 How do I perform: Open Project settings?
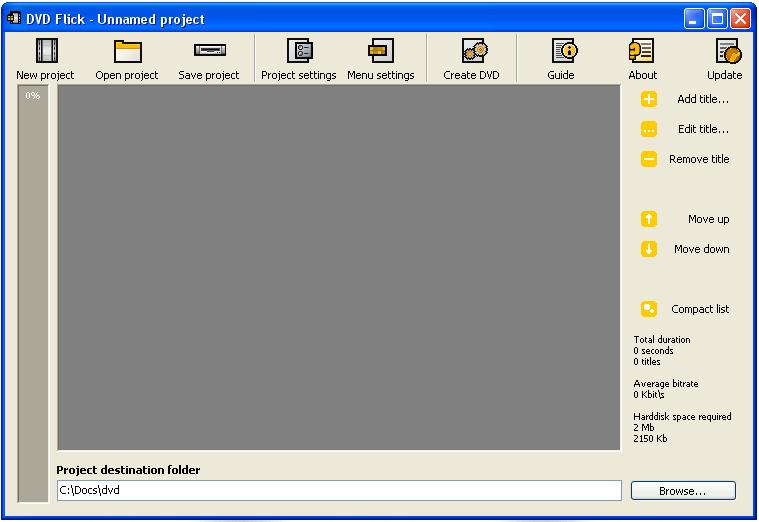(x=299, y=59)
